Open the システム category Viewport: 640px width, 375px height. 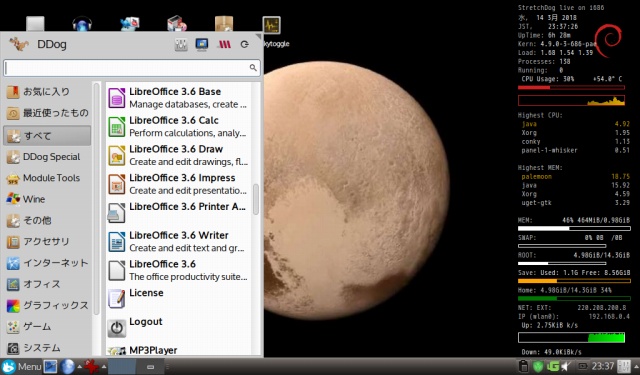pos(47,348)
